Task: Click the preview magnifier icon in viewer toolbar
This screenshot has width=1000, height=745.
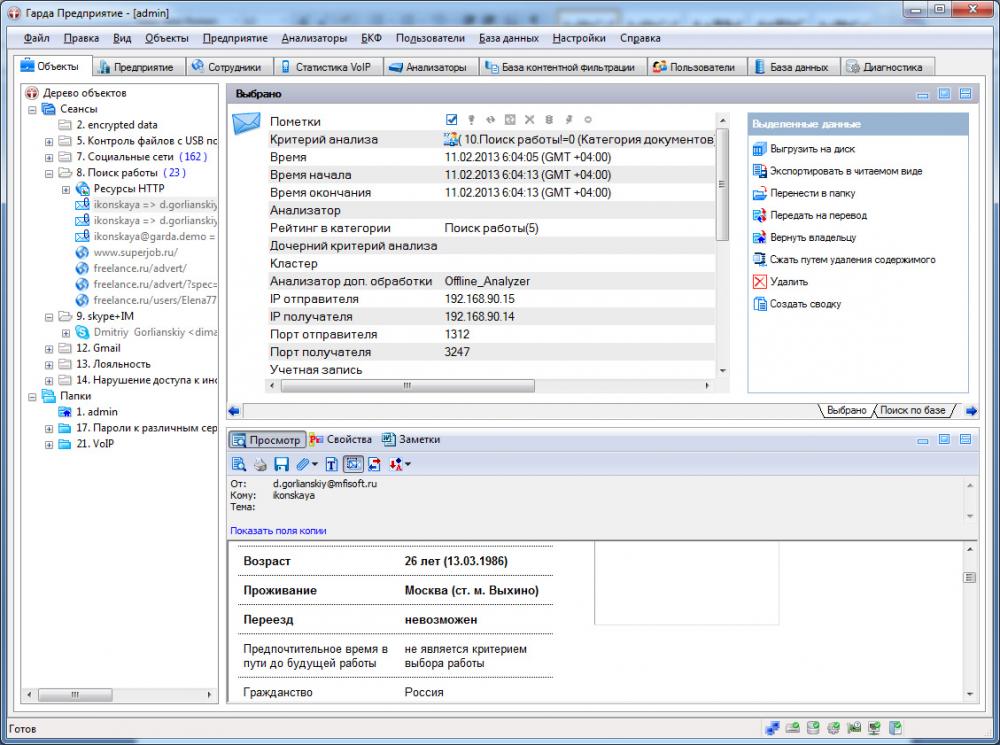Action: [239, 464]
